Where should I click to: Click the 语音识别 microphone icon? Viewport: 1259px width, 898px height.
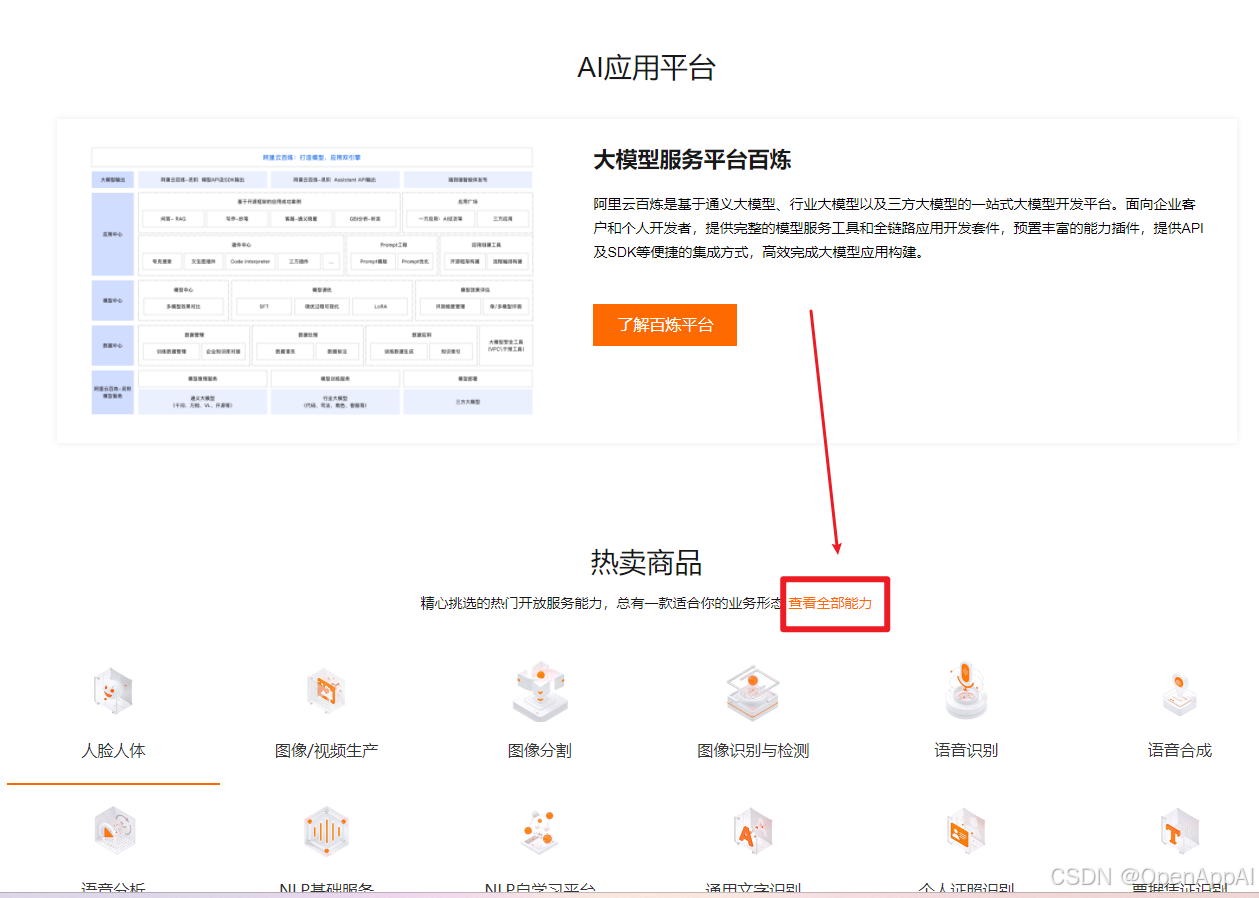click(966, 691)
